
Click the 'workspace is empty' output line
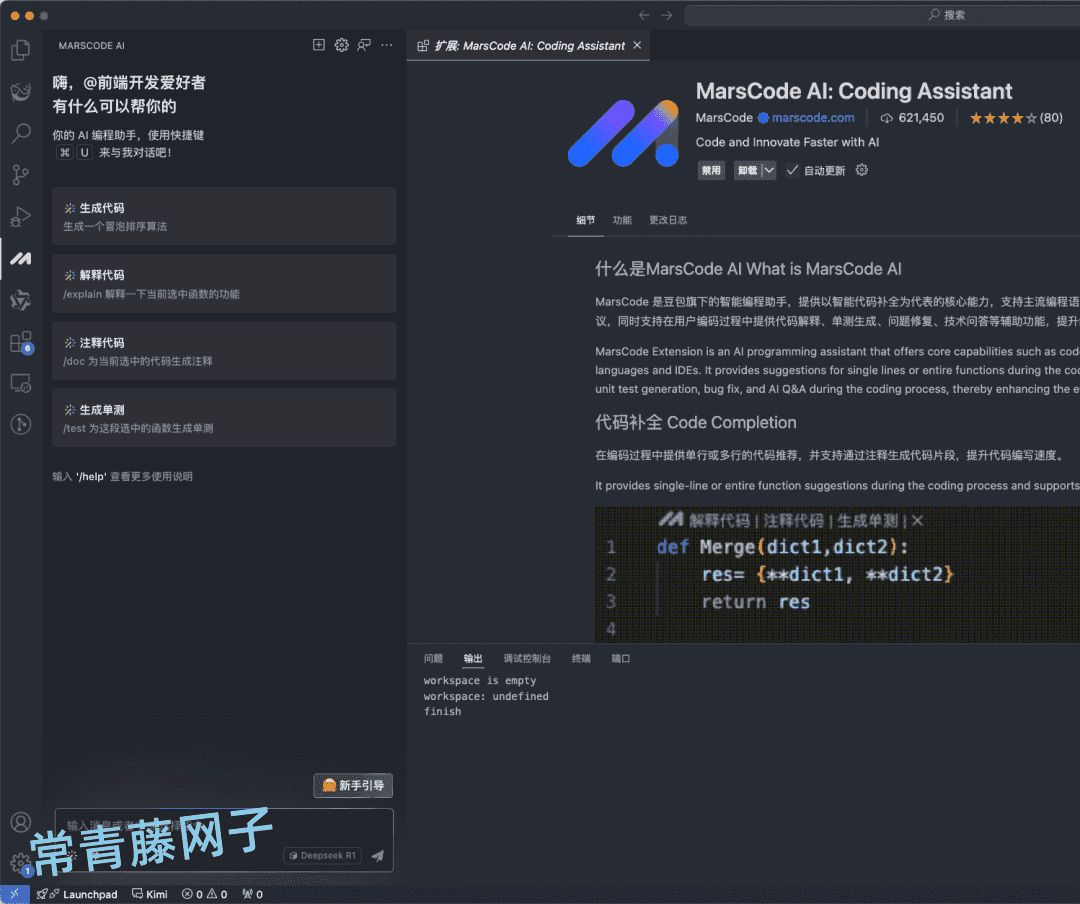(480, 681)
